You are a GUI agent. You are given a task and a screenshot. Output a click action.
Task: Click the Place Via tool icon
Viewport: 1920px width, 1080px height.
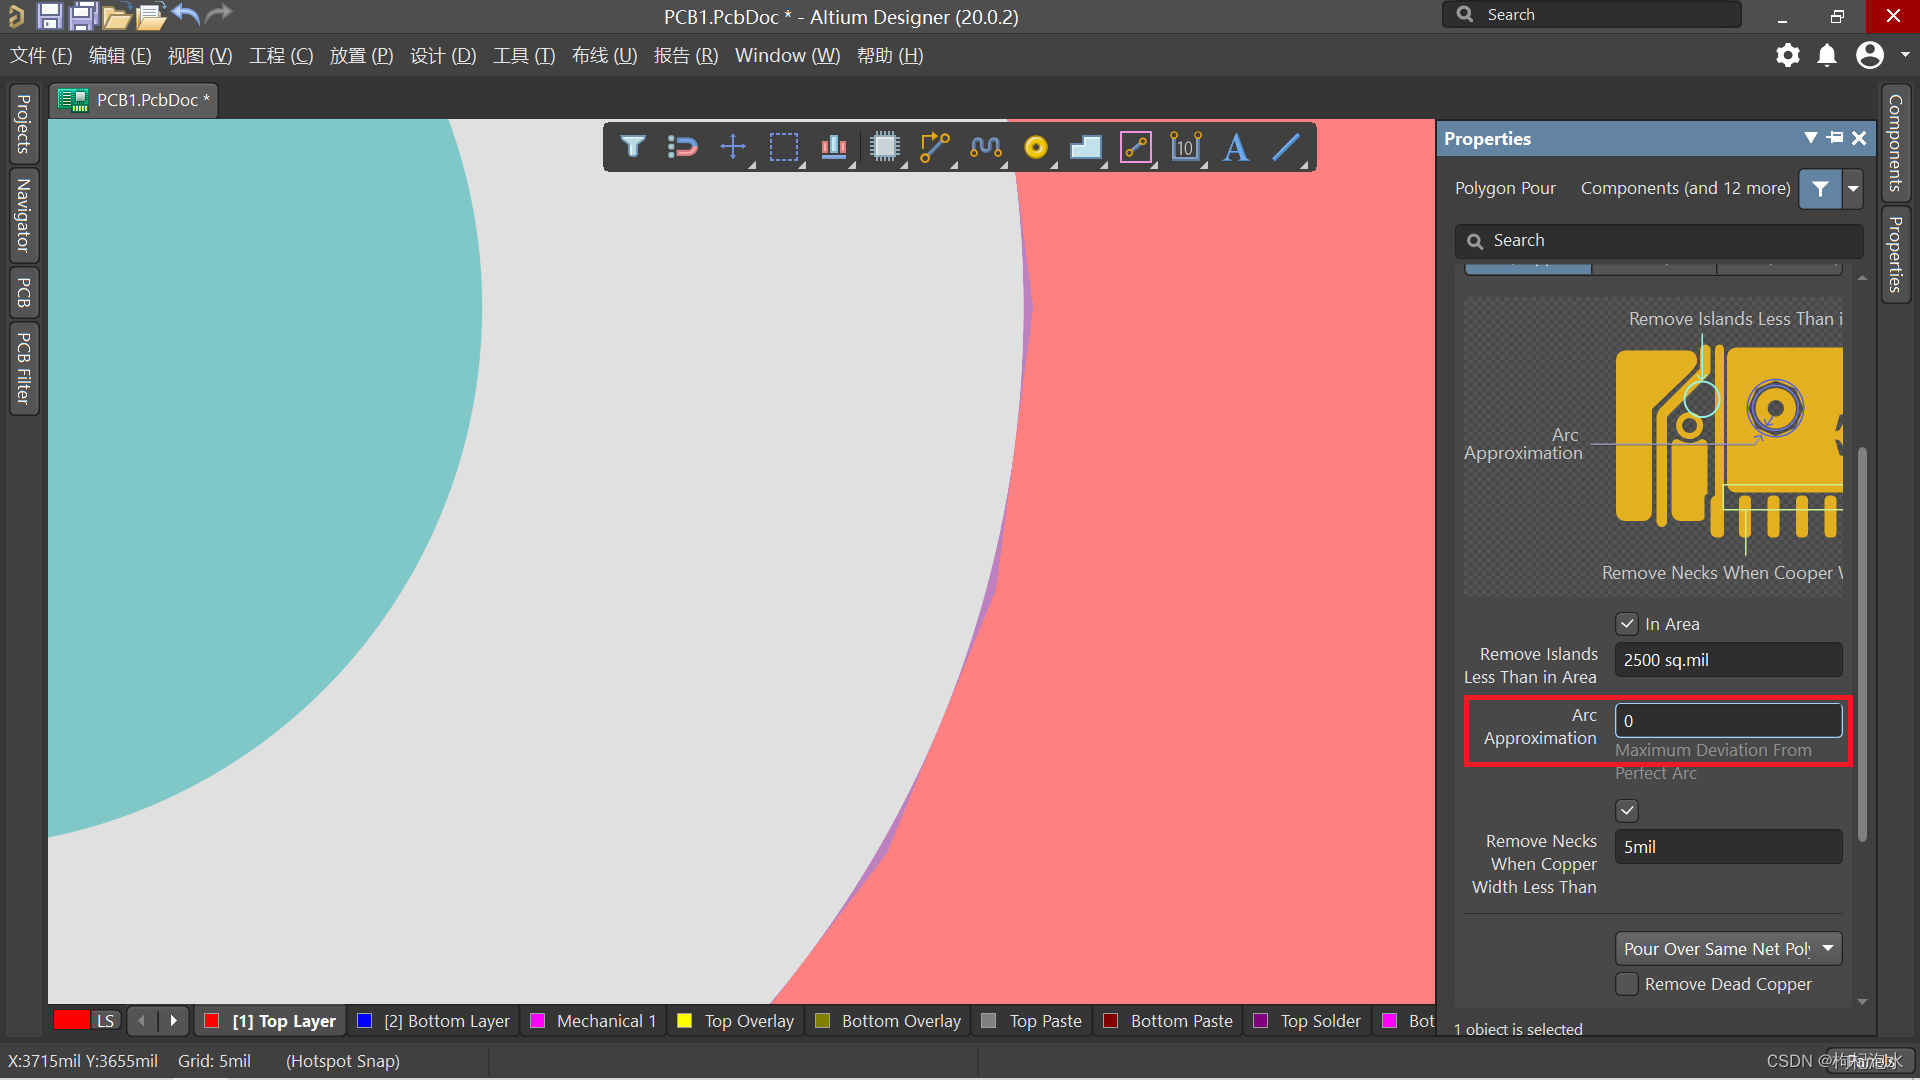coord(1036,148)
